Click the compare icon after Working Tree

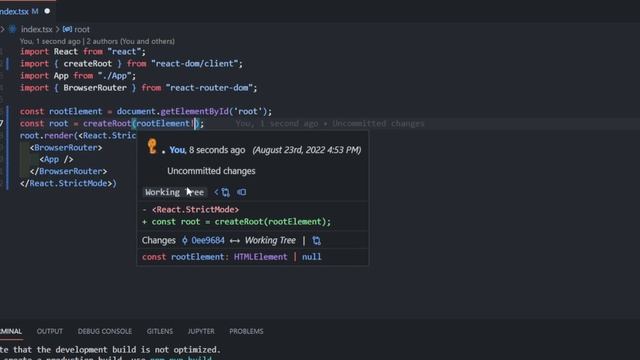coord(316,240)
